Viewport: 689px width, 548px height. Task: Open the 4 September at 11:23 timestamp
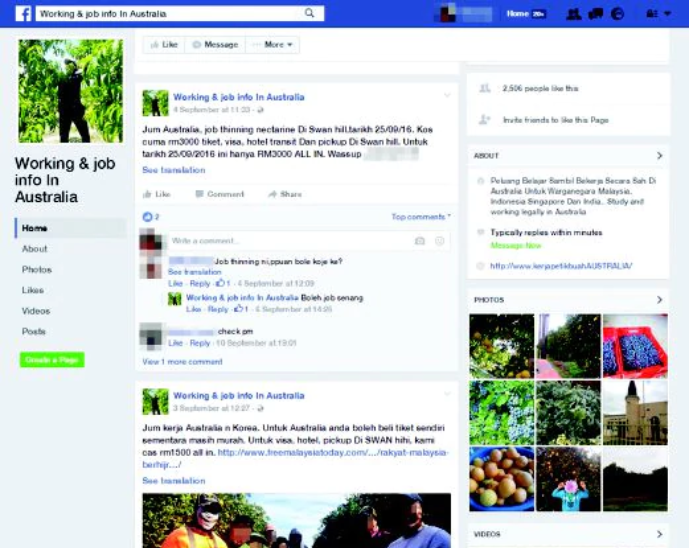coord(211,110)
